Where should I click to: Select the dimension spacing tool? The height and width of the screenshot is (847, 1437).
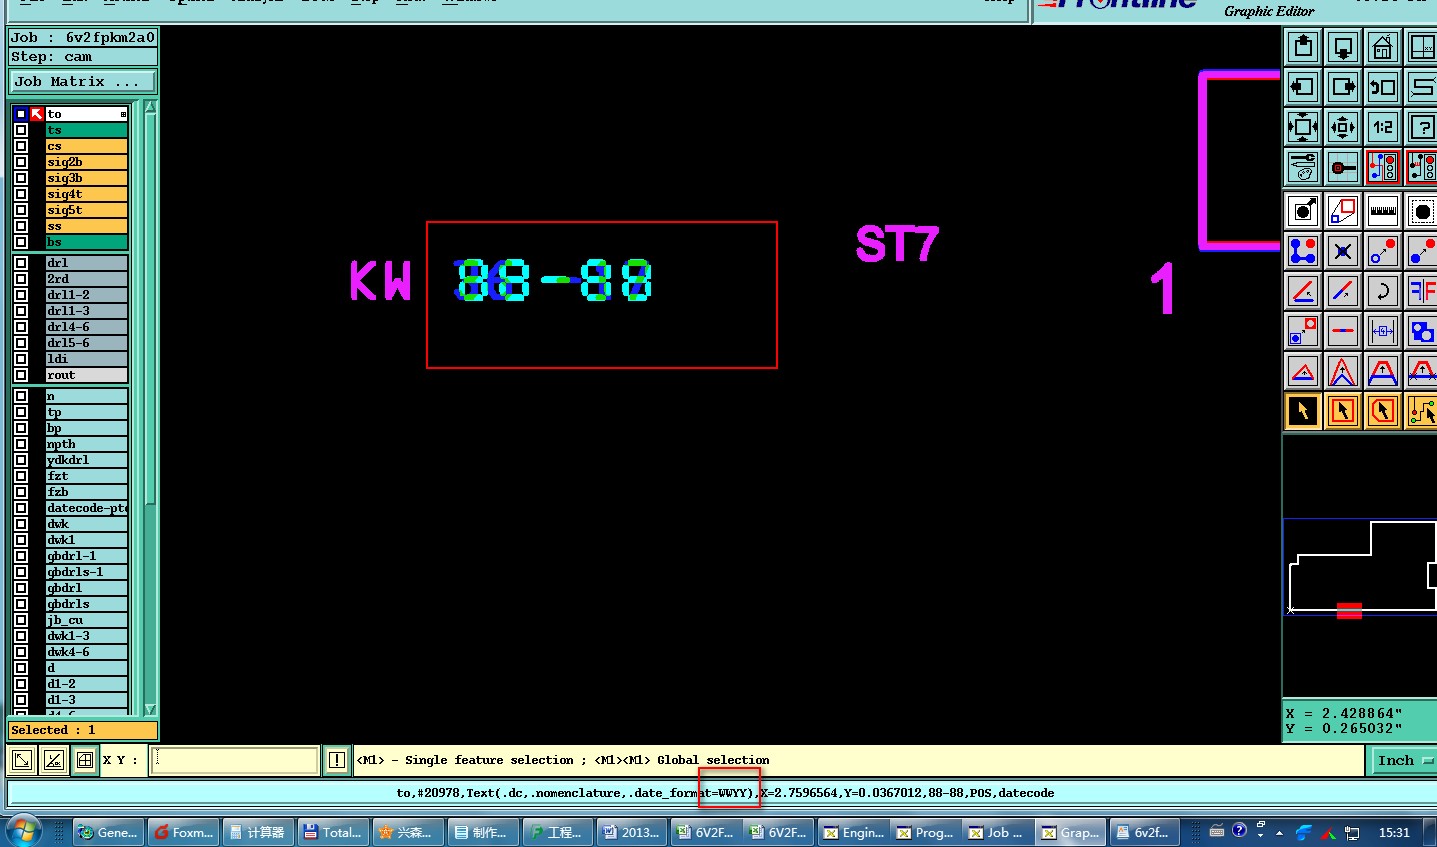1383,331
